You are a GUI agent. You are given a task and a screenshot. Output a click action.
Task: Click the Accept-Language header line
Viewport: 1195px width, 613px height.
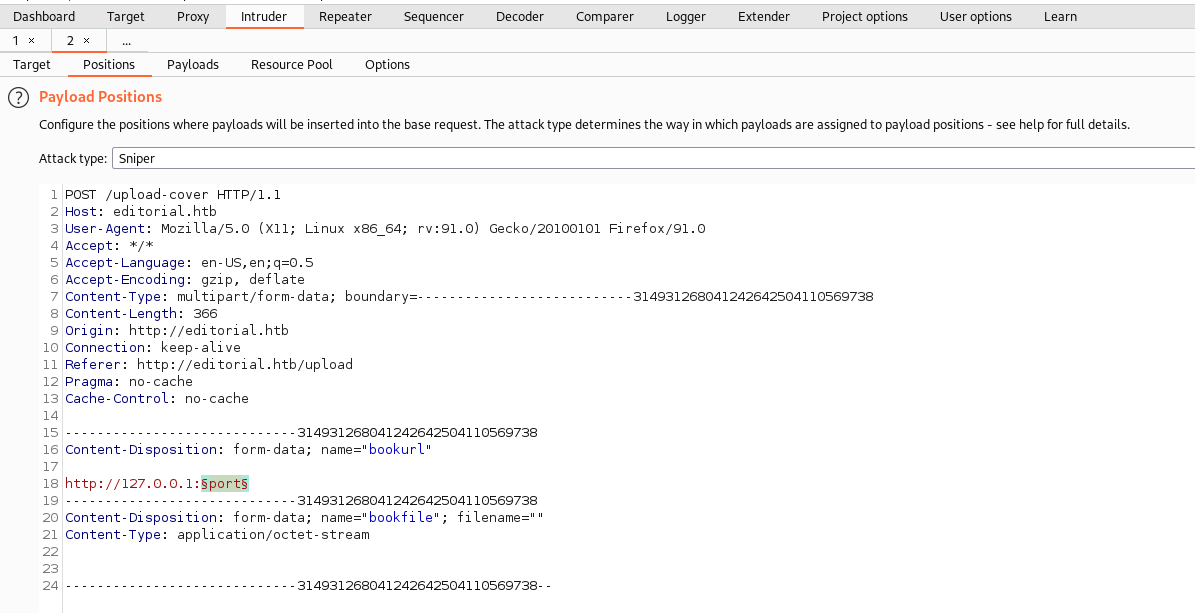pos(189,262)
